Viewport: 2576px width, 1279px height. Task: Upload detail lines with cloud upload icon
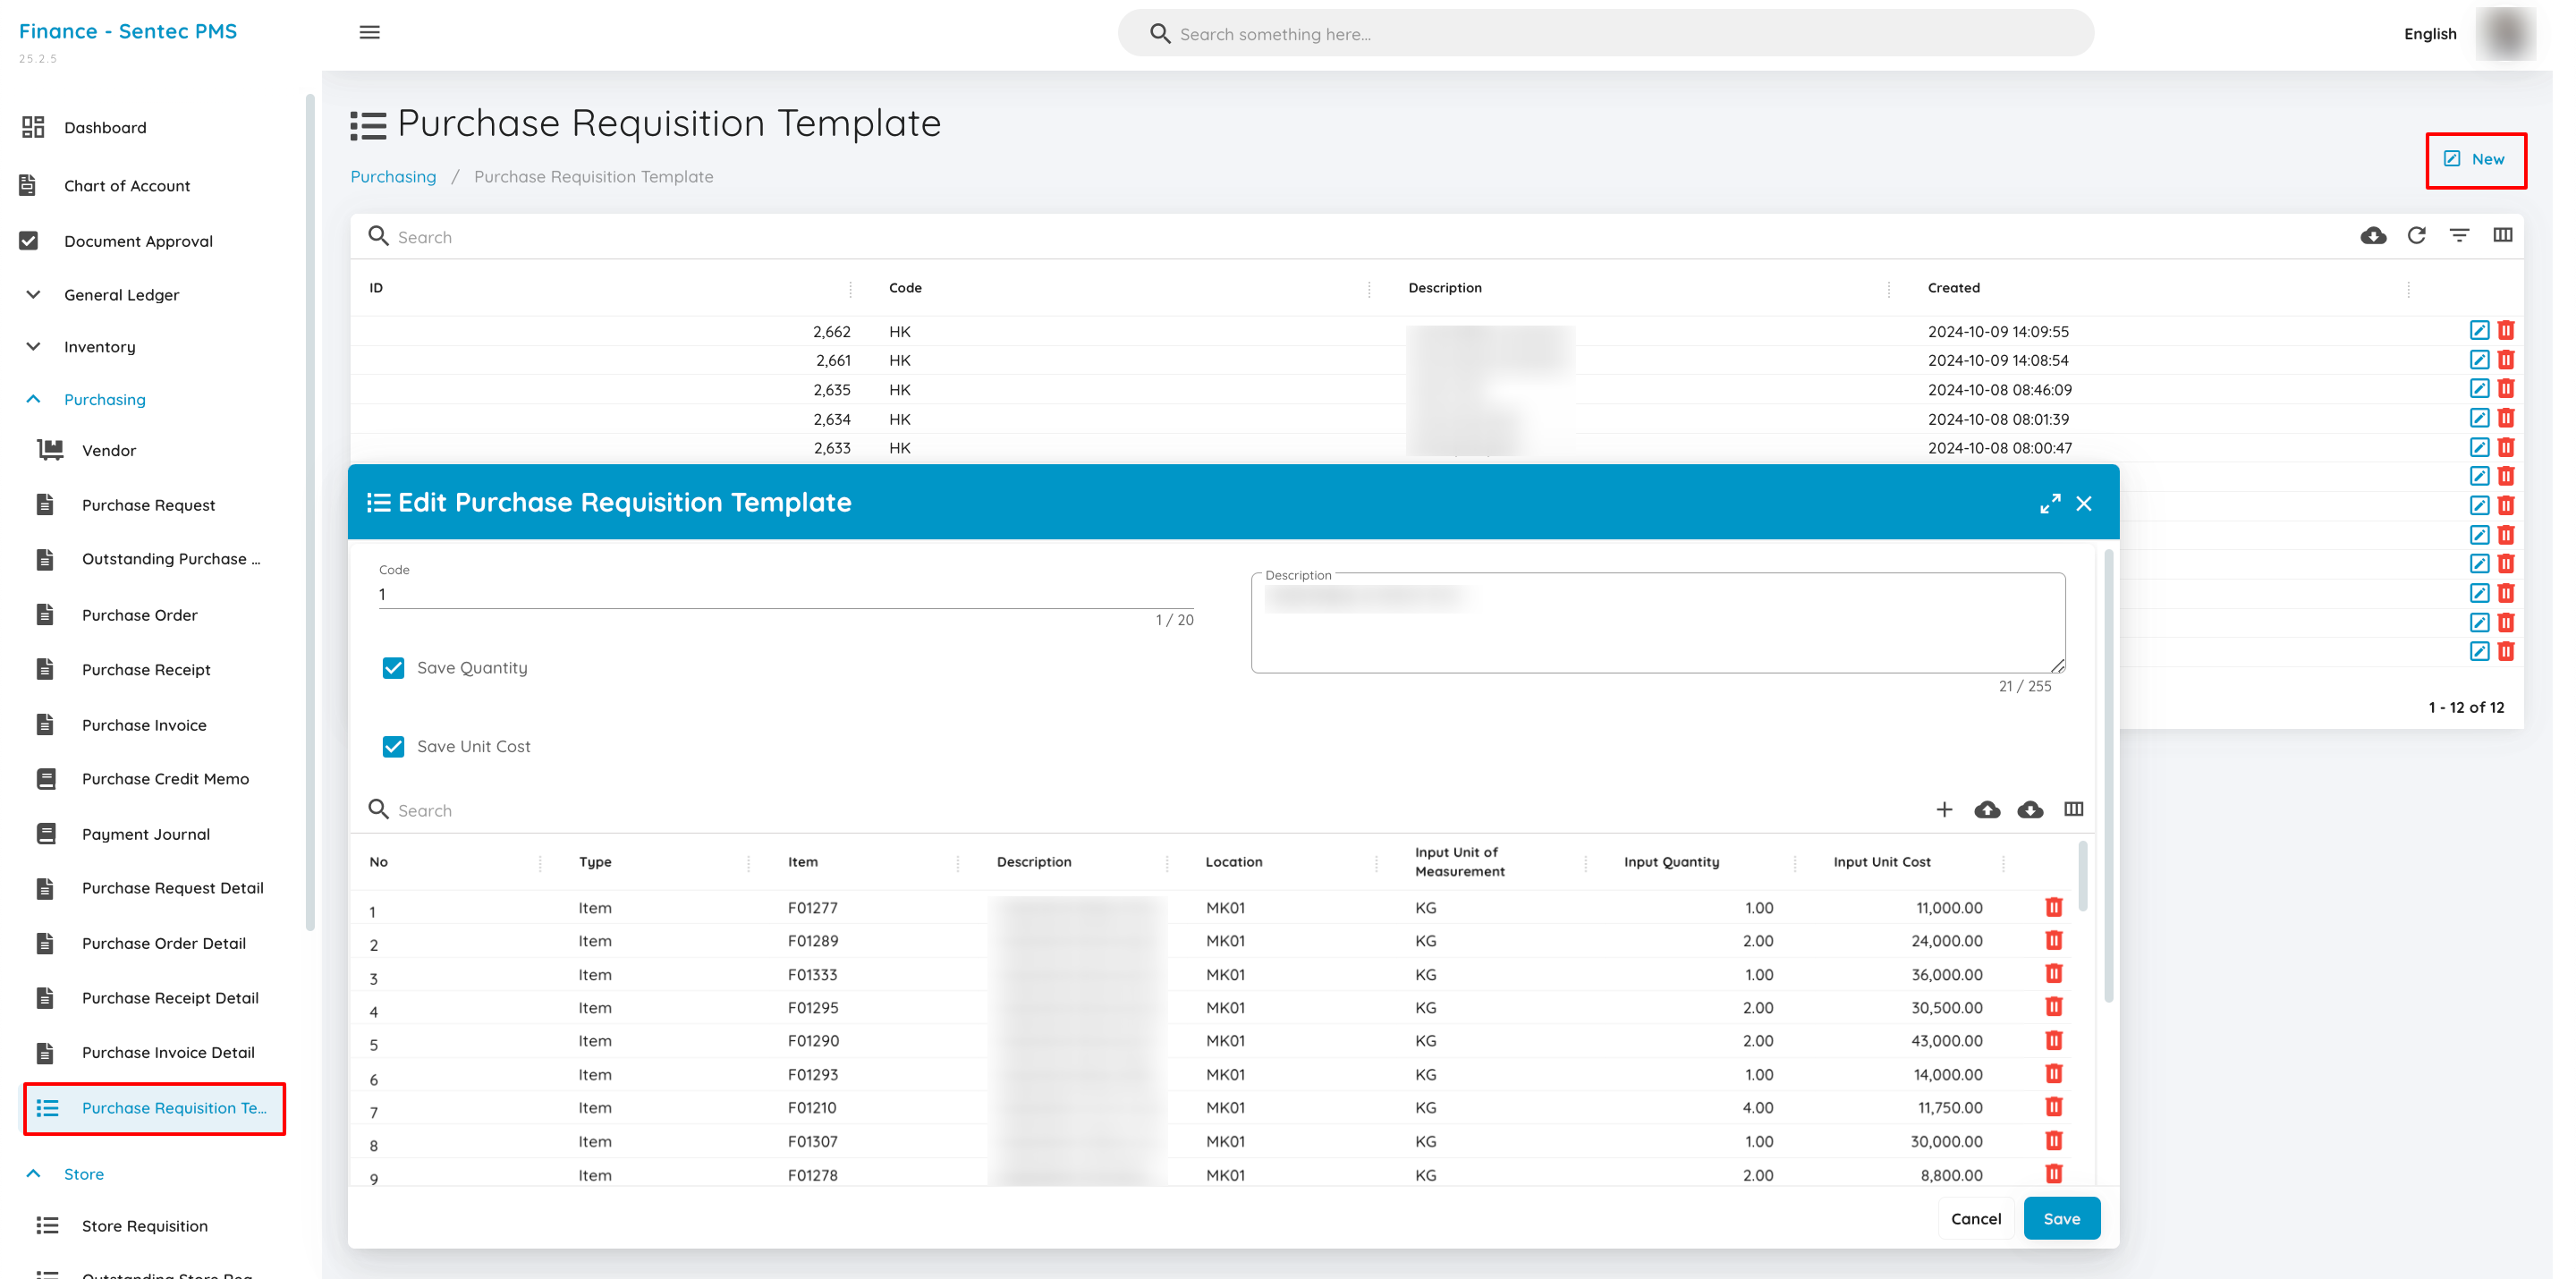coord(1987,809)
